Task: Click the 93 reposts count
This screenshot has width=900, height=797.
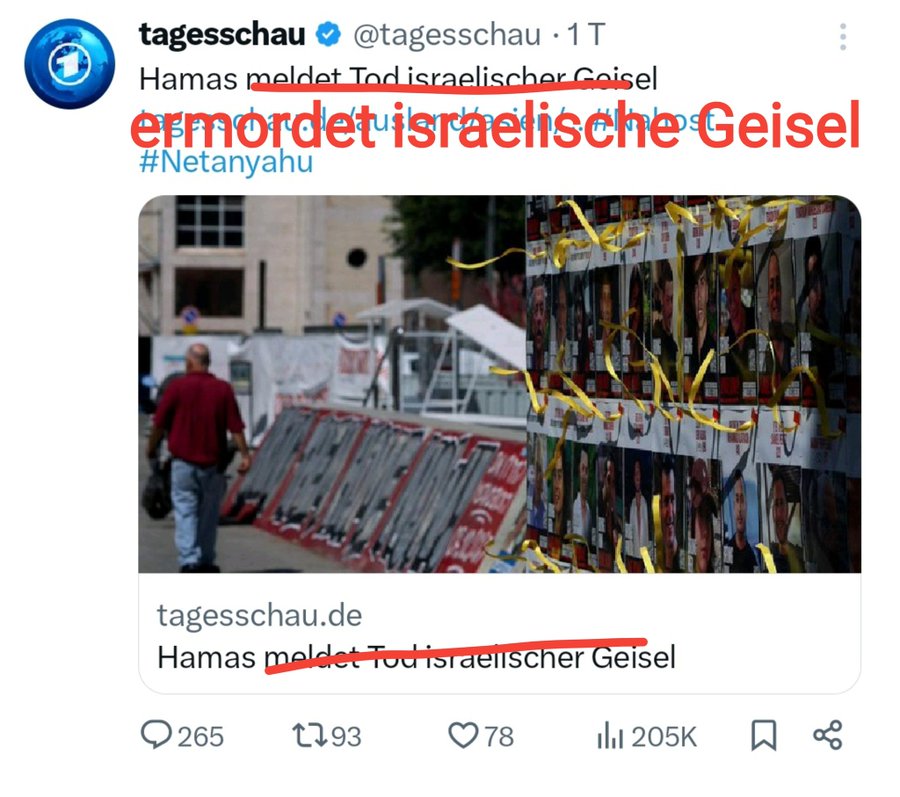Action: (x=346, y=737)
